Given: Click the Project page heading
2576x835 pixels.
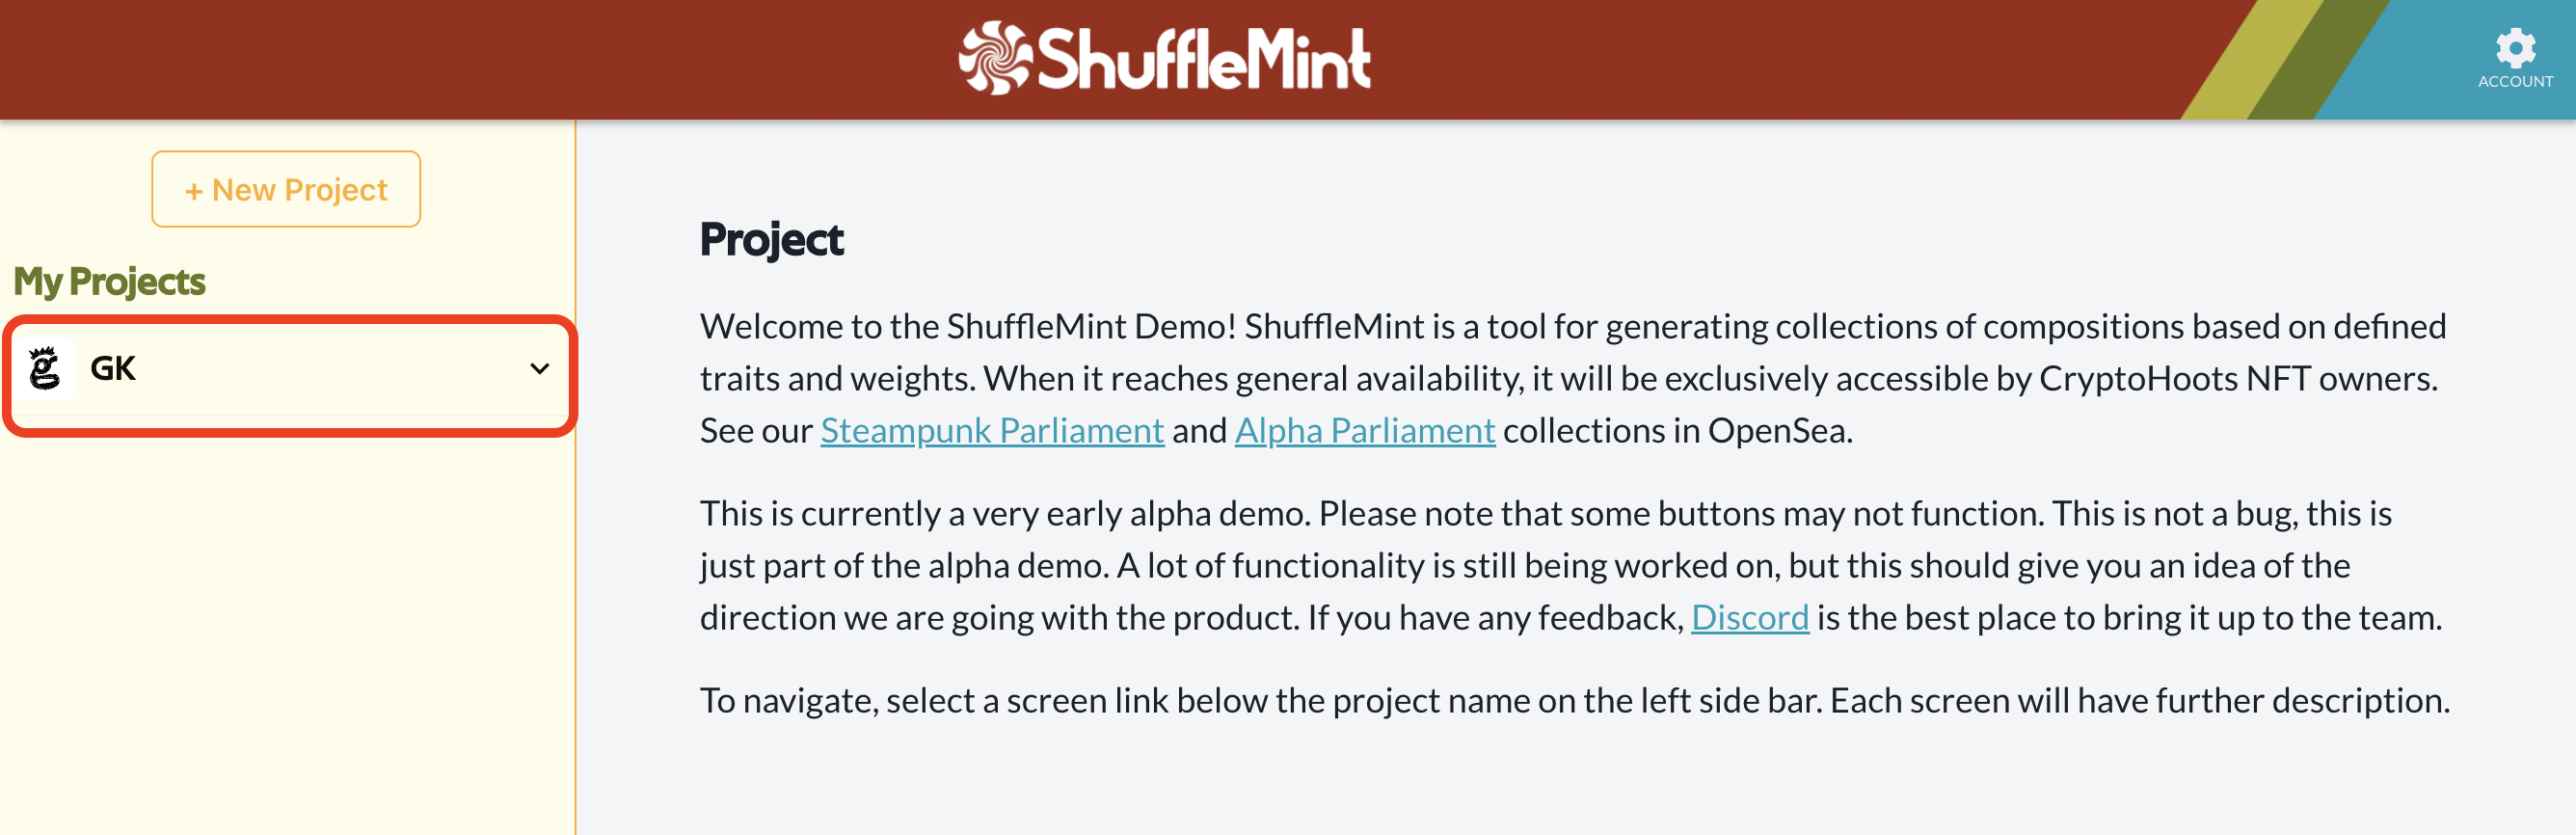Looking at the screenshot, I should click(x=771, y=240).
